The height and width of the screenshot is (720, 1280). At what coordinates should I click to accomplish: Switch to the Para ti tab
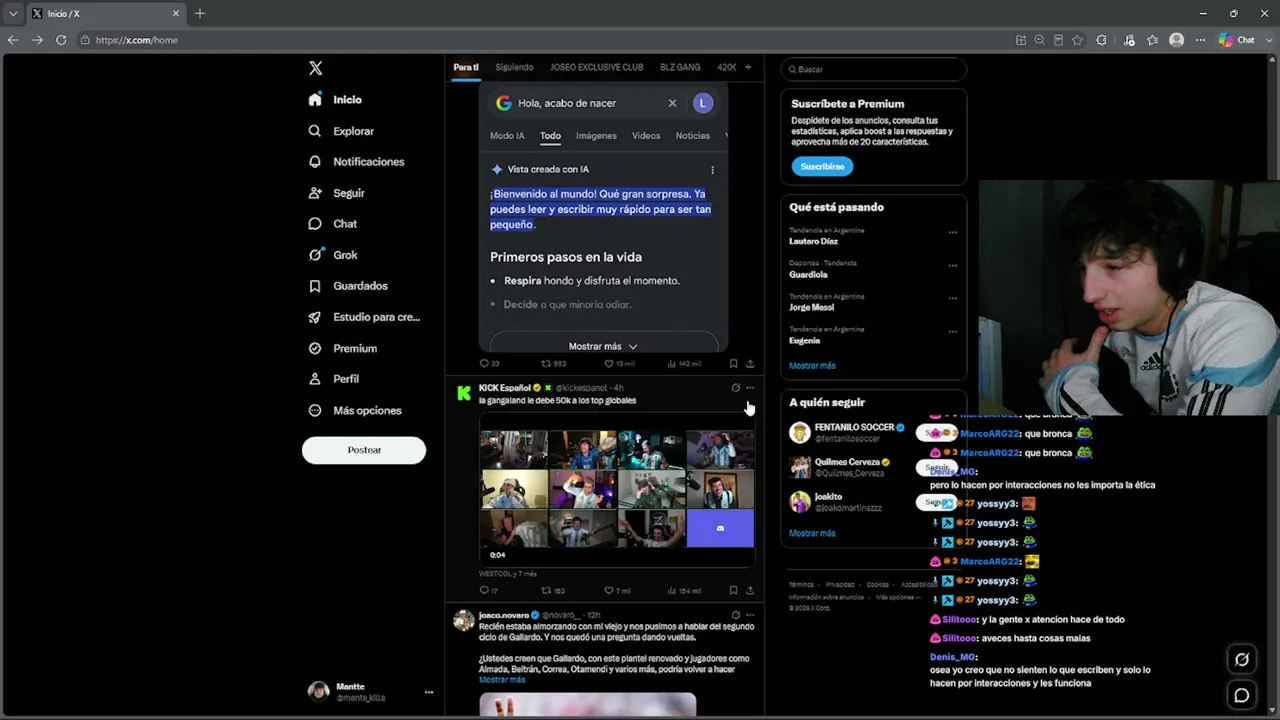[x=466, y=67]
